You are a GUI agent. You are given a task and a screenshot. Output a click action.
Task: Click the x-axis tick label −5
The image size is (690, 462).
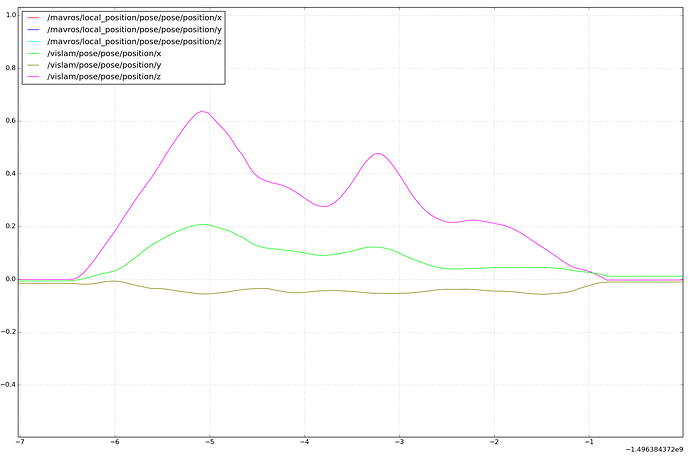click(209, 441)
